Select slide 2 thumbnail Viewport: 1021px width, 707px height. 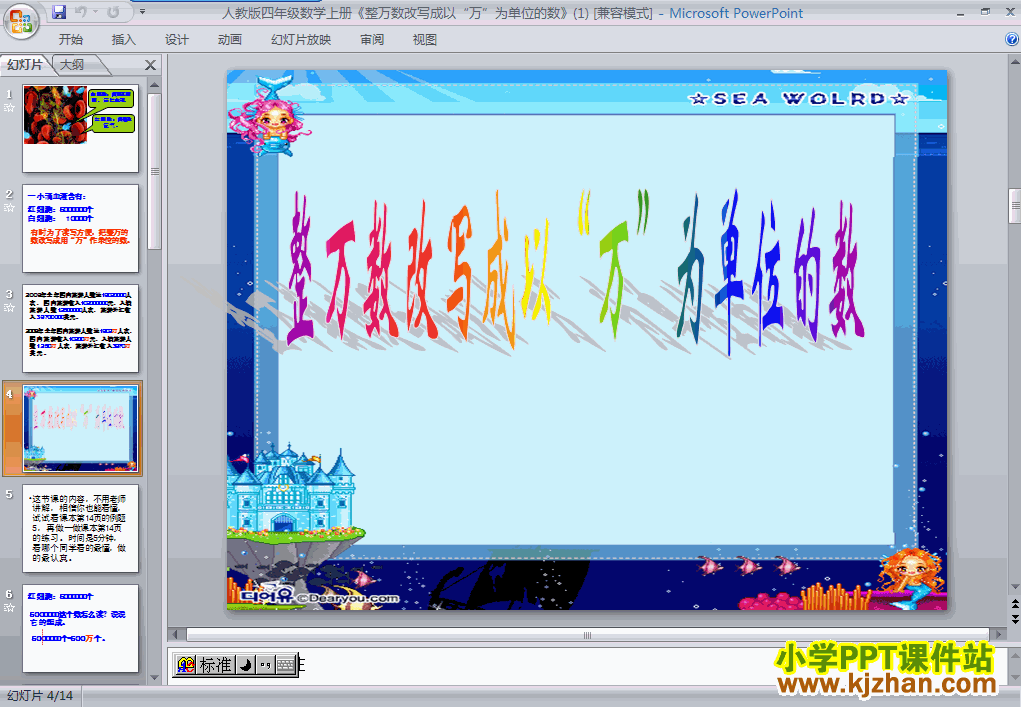(x=81, y=229)
